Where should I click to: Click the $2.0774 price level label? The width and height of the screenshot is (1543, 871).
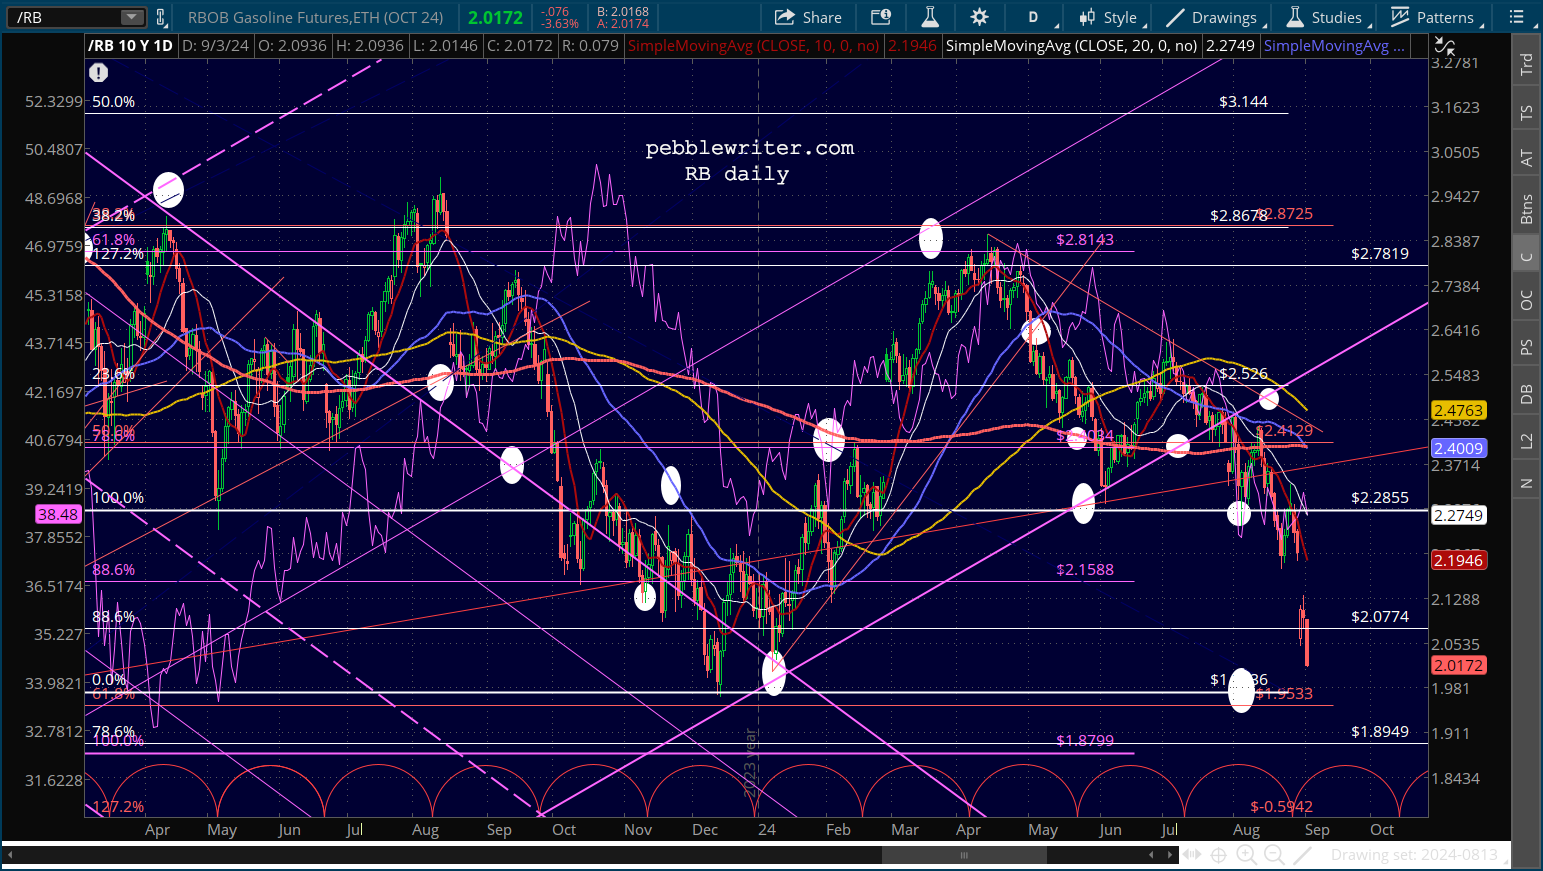pyautogui.click(x=1380, y=616)
